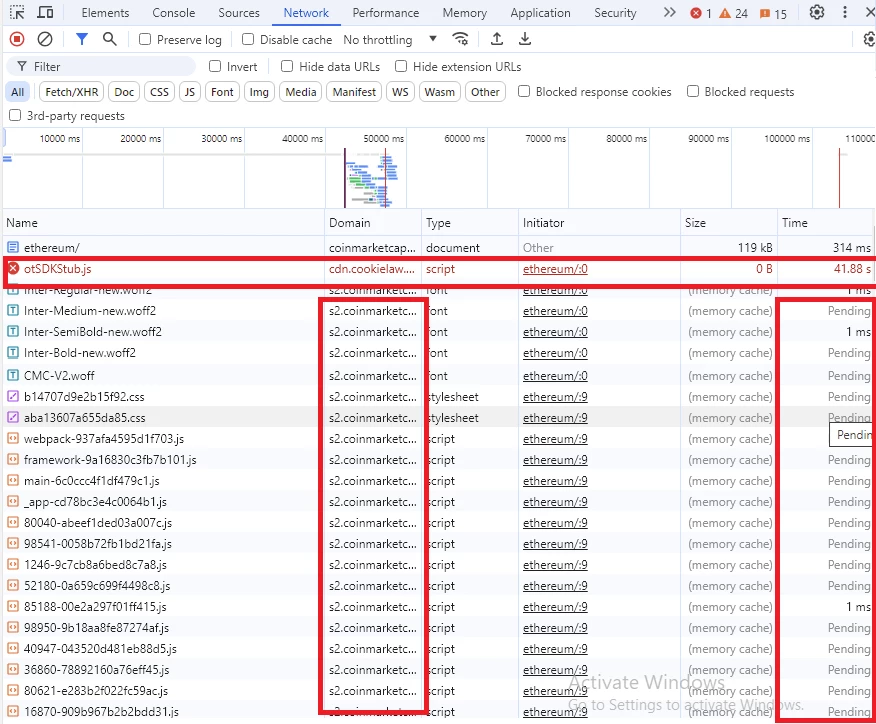Stop recording network log
The height and width of the screenshot is (724, 876).
point(17,39)
